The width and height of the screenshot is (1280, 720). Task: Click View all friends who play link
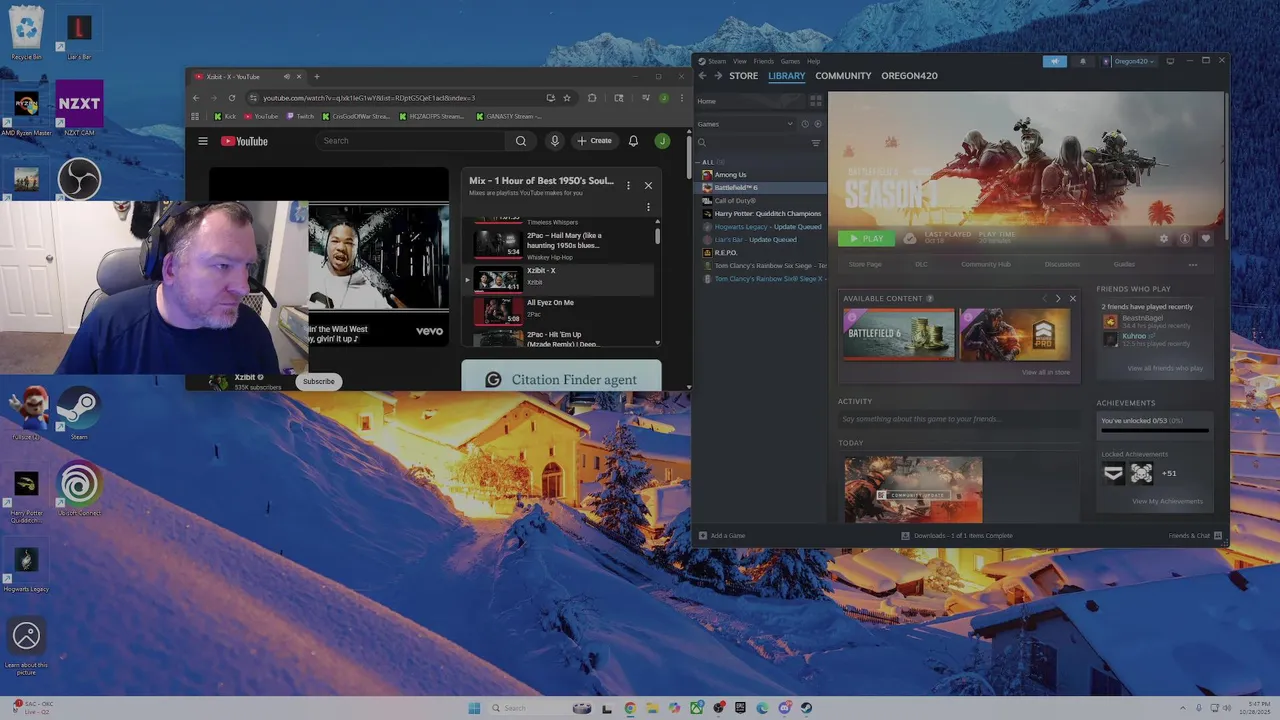point(1165,368)
